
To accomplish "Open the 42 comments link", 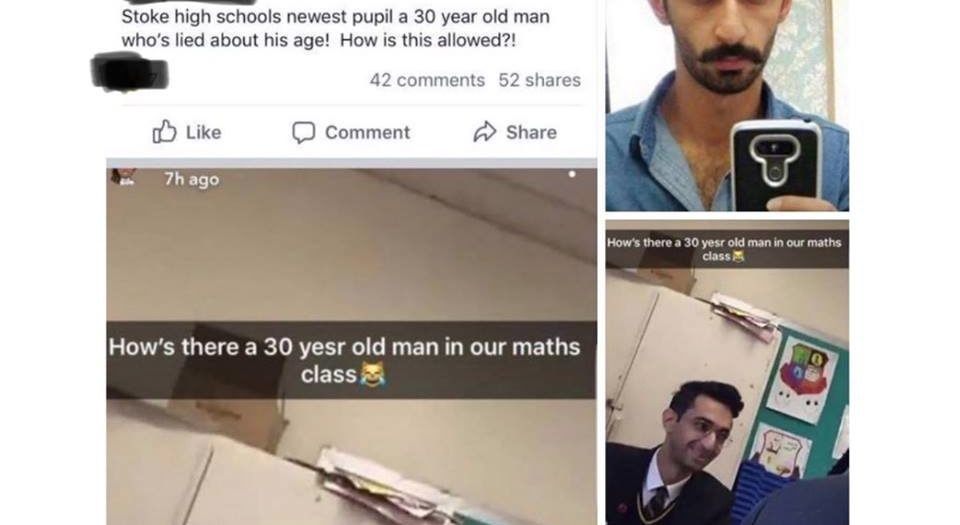I will click(x=427, y=80).
